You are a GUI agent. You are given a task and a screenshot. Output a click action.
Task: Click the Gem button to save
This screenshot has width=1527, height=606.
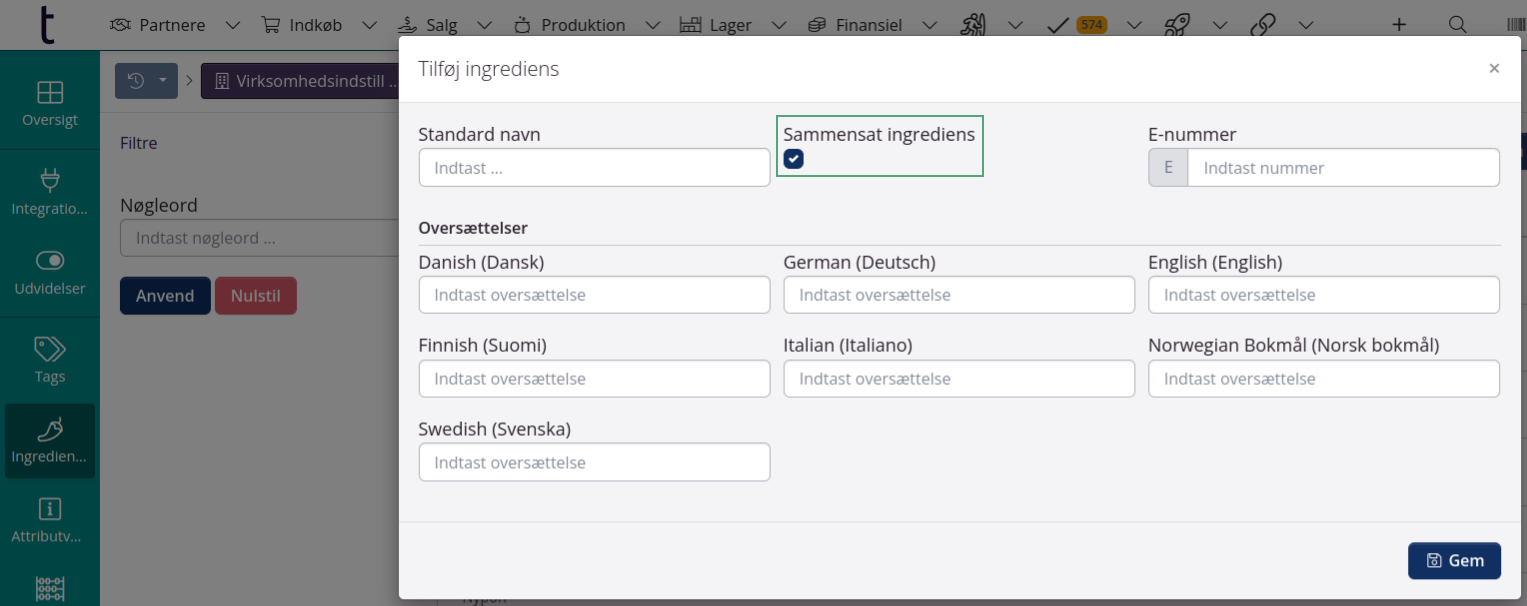tap(1454, 560)
